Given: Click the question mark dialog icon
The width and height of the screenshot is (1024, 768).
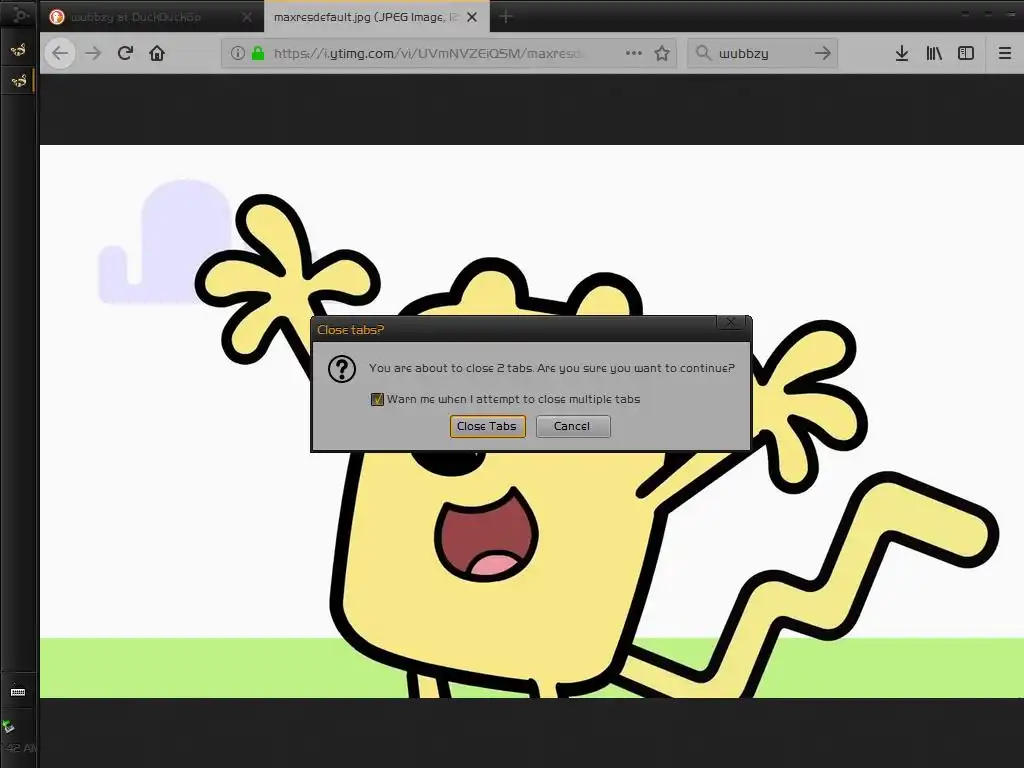Looking at the screenshot, I should click(342, 370).
